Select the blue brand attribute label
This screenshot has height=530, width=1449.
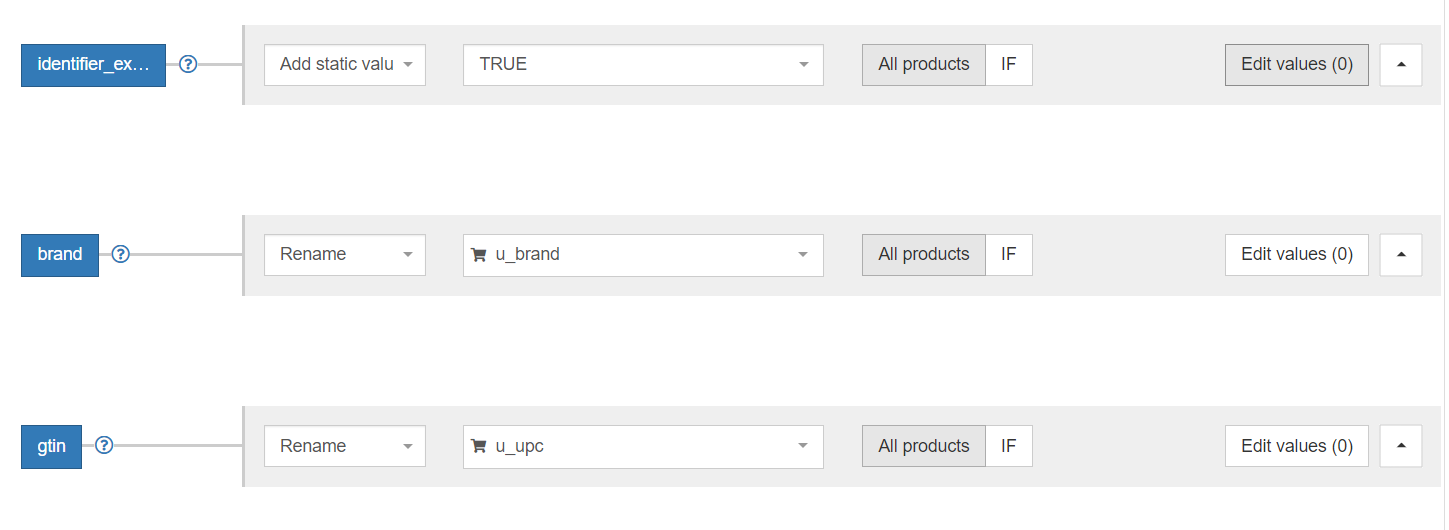pyautogui.click(x=60, y=254)
